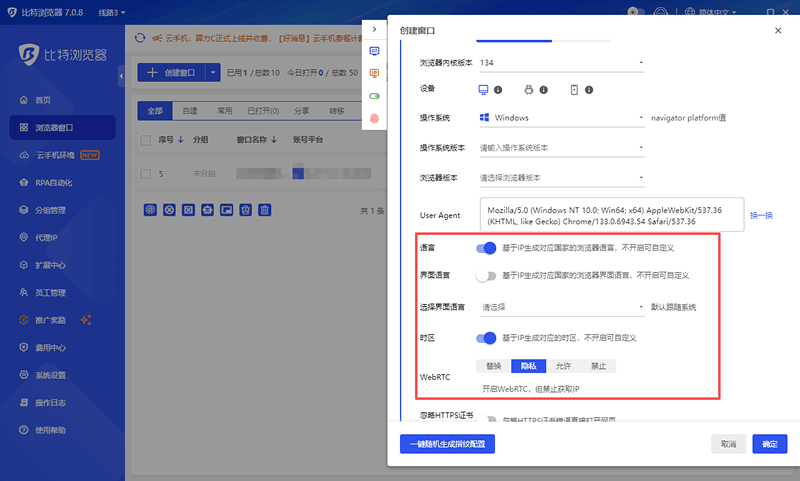The width and height of the screenshot is (800, 481).
Task: Select the Android device icon
Action: point(529,90)
